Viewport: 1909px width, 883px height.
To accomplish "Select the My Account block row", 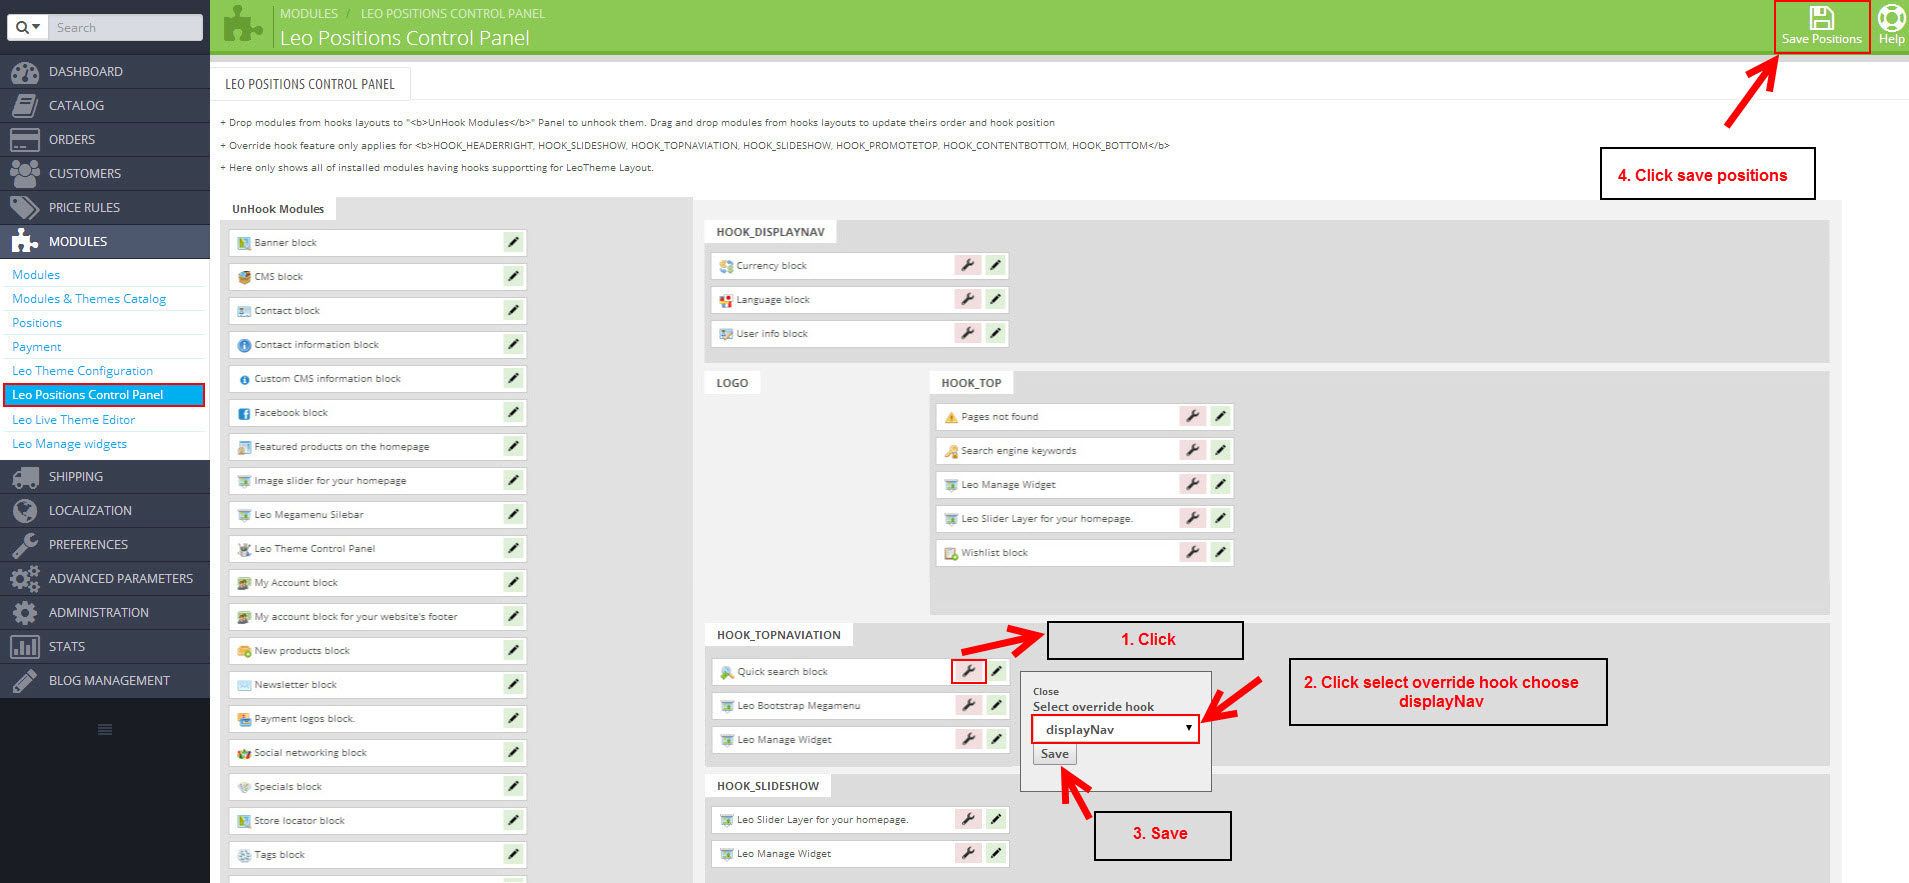I will click(x=378, y=582).
